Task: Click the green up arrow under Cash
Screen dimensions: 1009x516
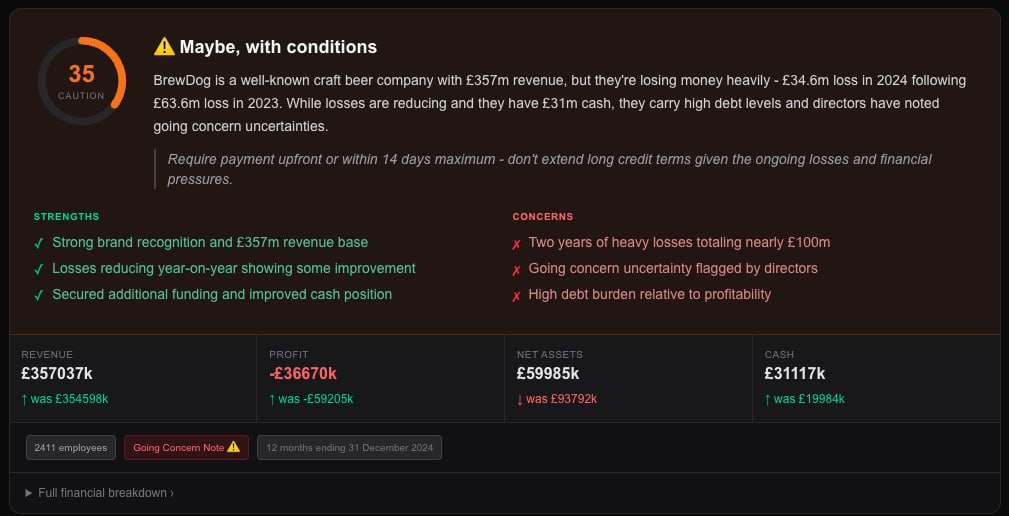Action: [x=768, y=399]
